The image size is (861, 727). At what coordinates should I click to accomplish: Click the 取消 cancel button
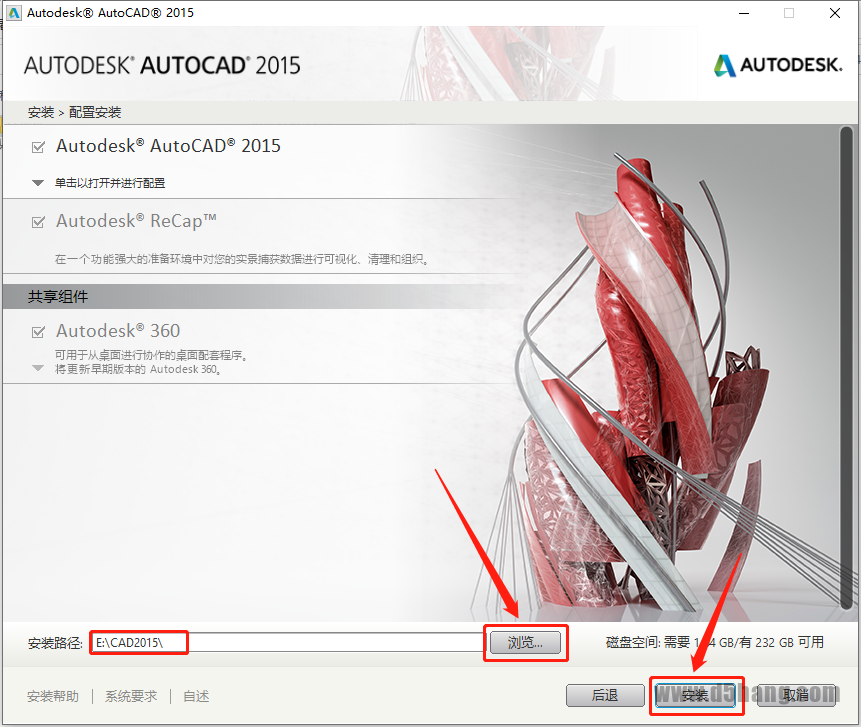(x=796, y=696)
